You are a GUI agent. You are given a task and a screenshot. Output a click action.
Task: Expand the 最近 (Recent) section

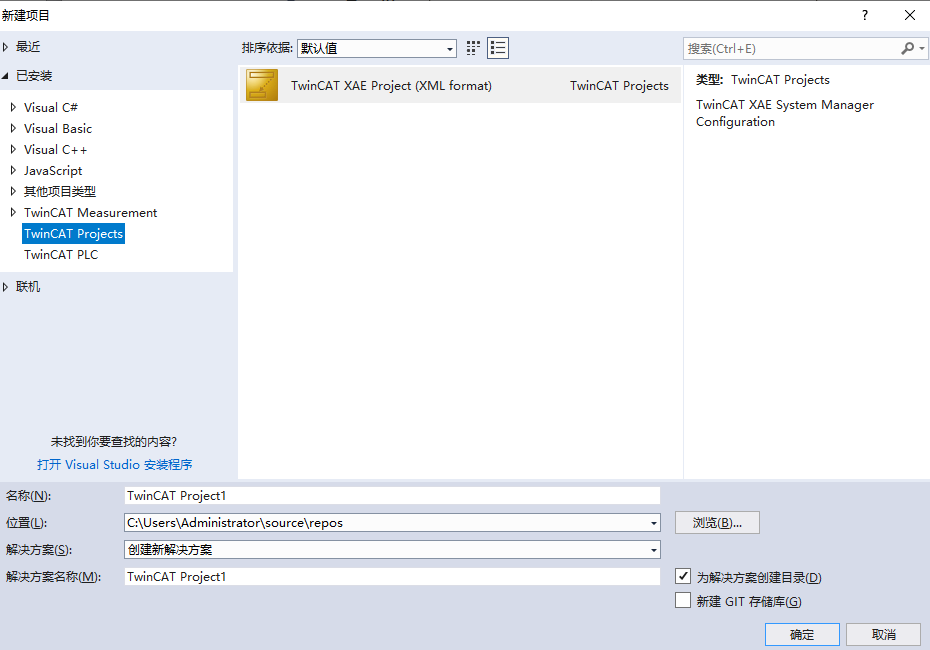(6, 47)
